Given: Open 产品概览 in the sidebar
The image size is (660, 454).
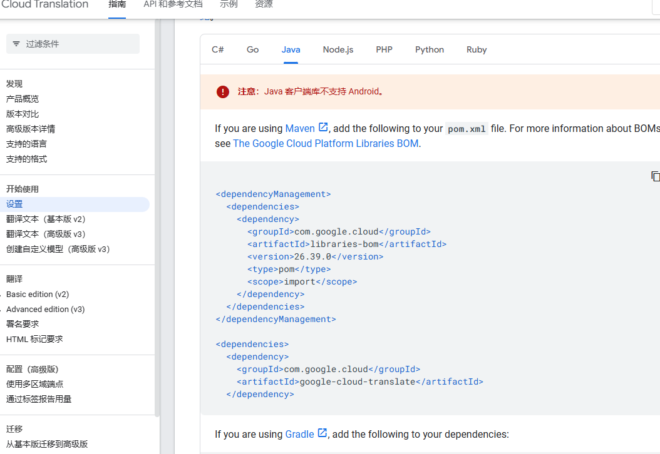Looking at the screenshot, I should click(22, 99).
